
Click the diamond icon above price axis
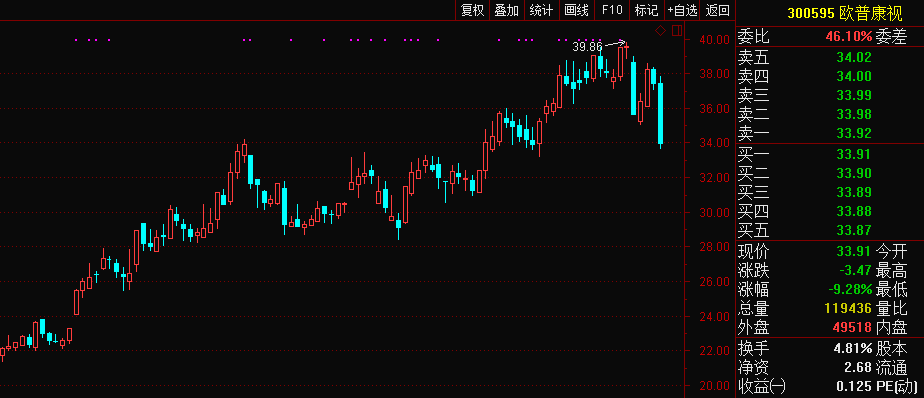click(x=661, y=30)
